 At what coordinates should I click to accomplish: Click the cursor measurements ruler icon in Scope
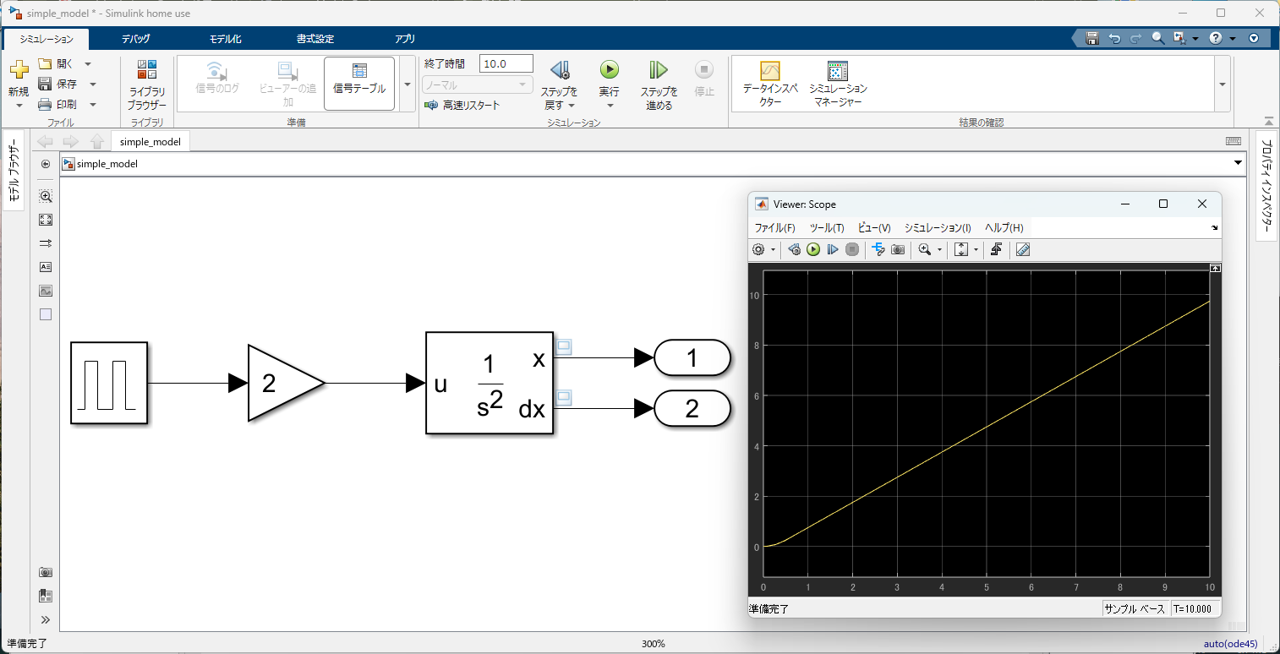(1022, 249)
